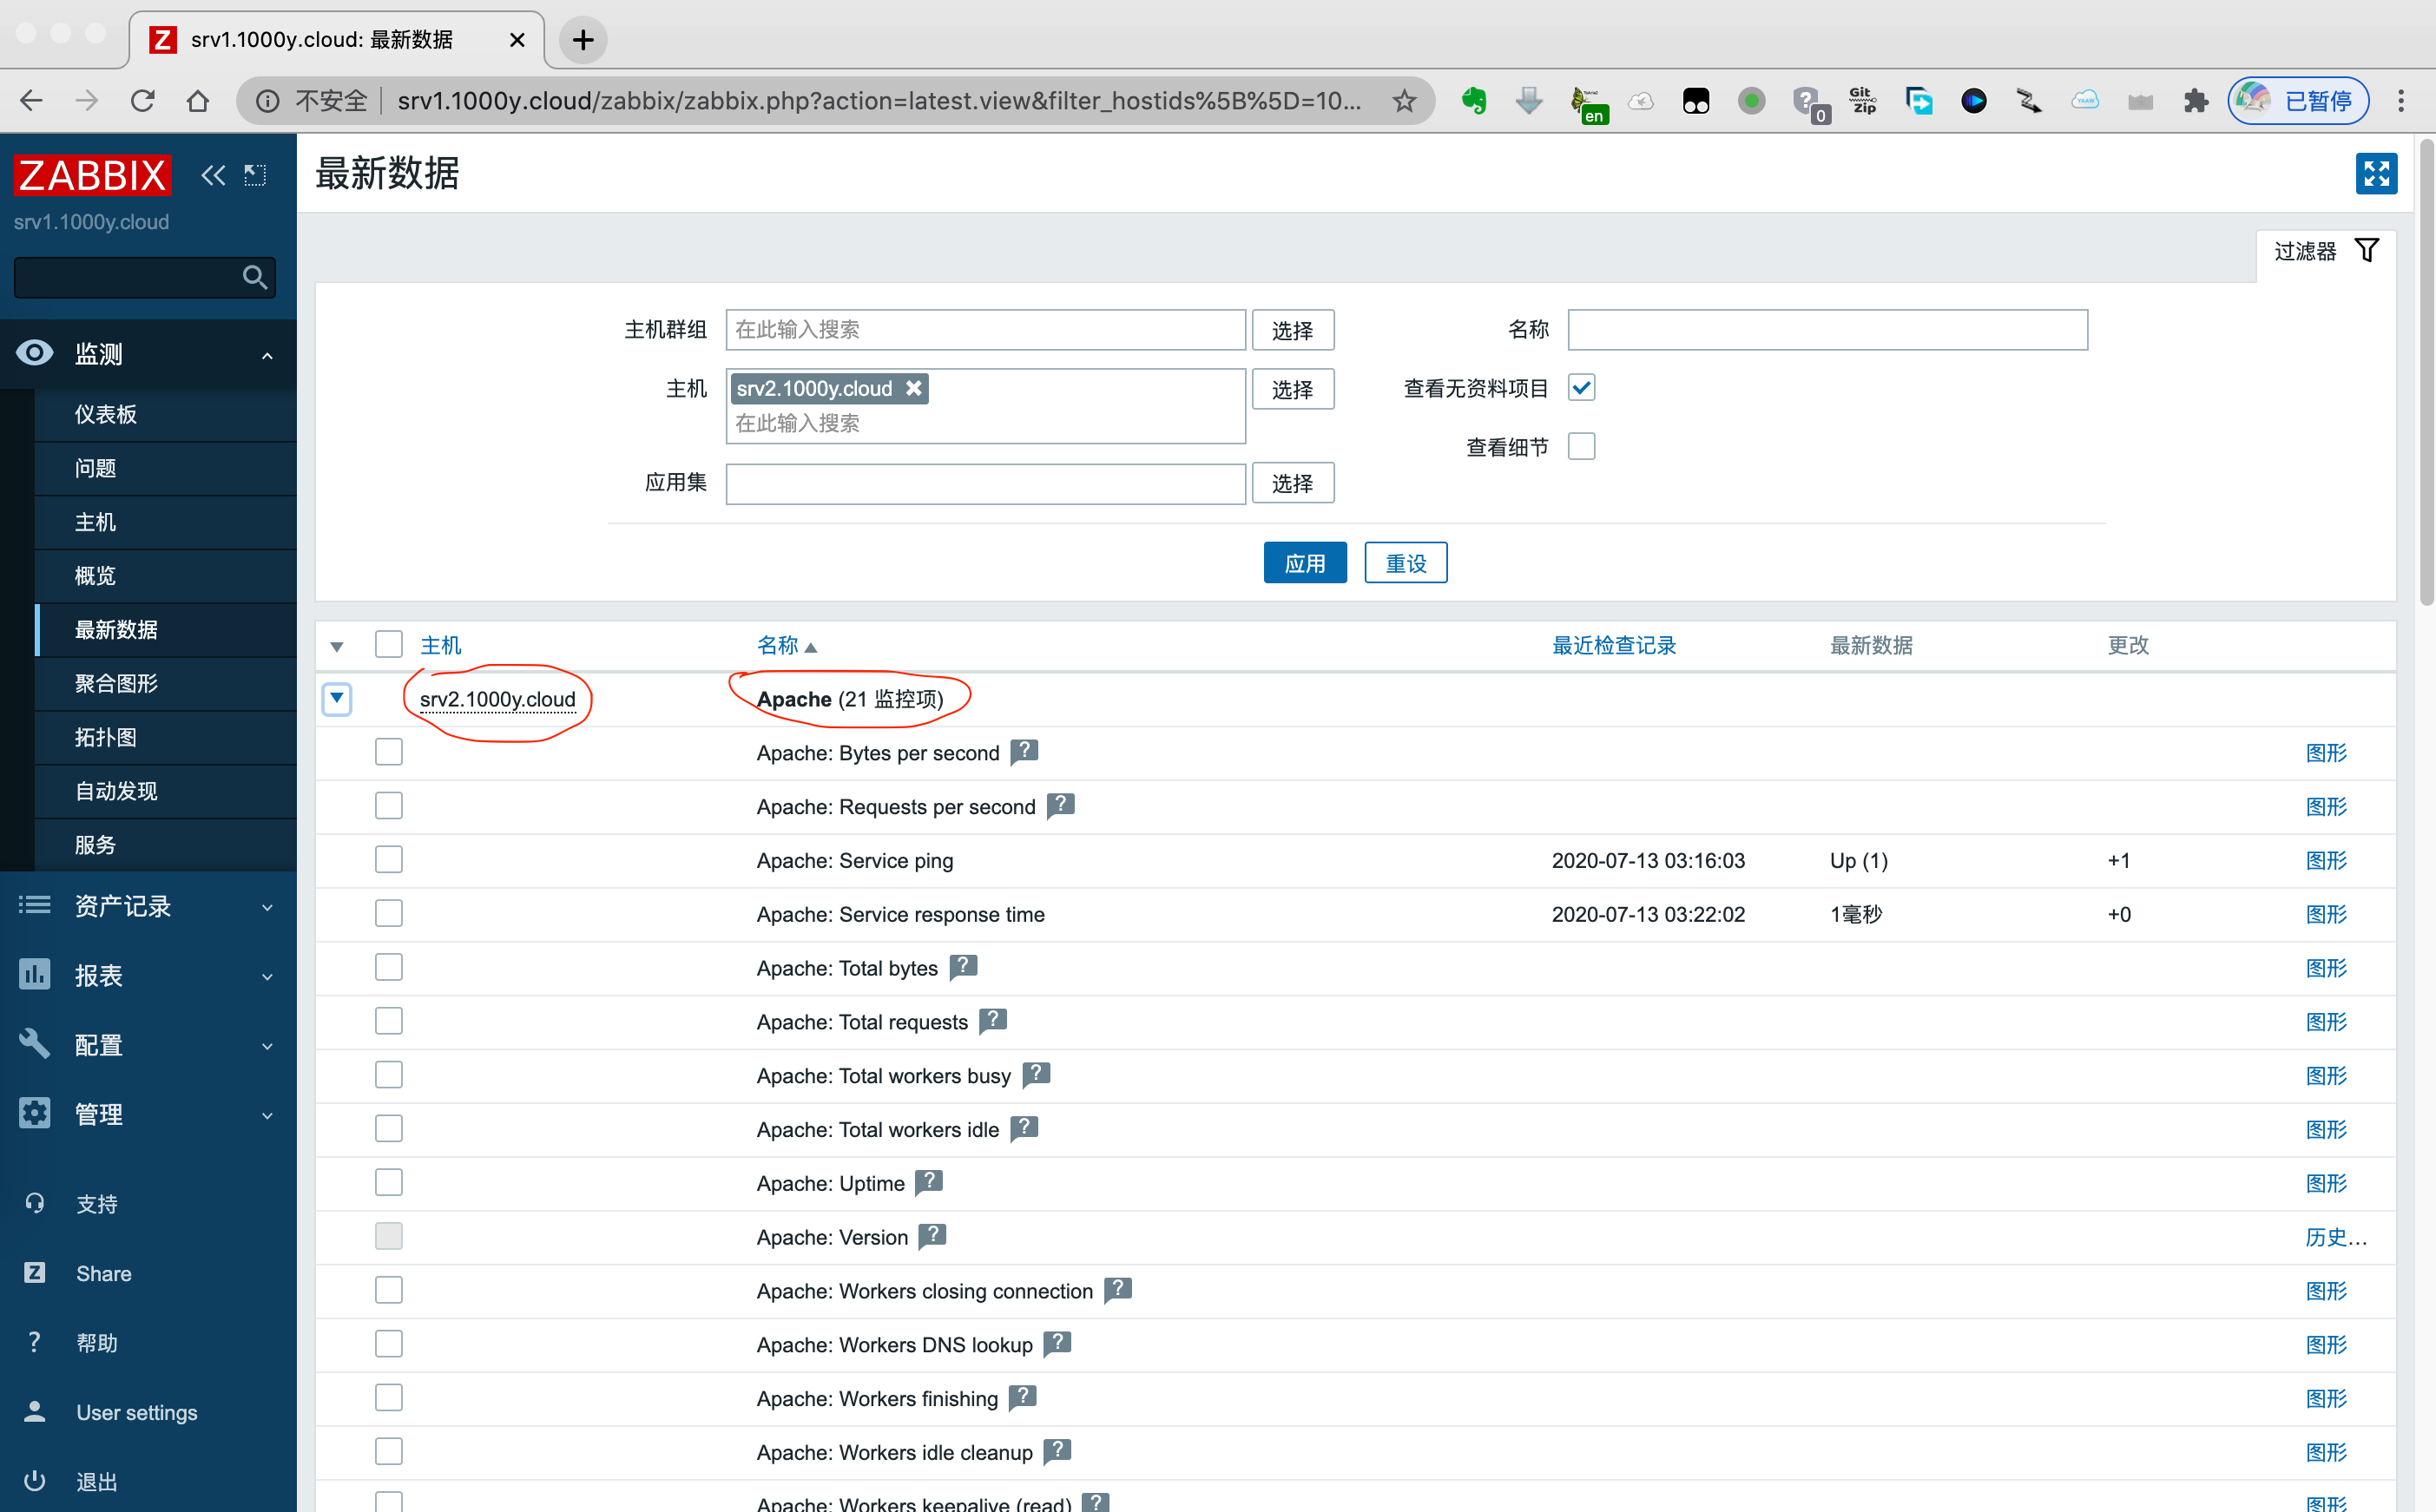Open the Evernote extension icon
The height and width of the screenshot is (1512, 2436).
click(x=1474, y=101)
